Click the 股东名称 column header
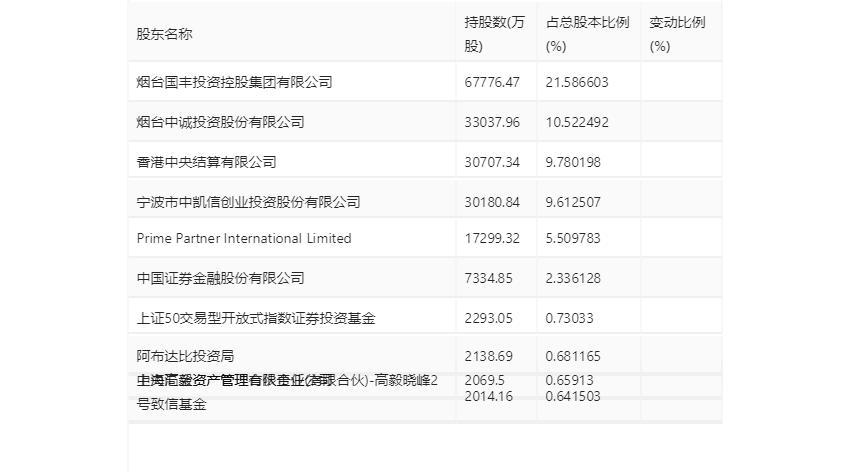850x474 pixels. [x=165, y=34]
